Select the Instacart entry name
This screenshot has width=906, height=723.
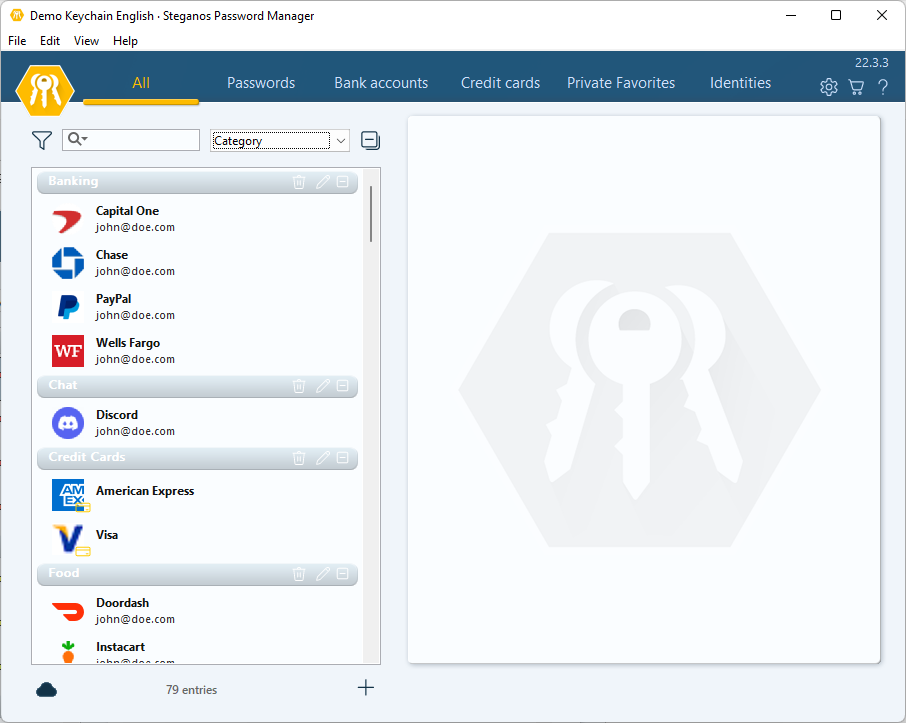[120, 647]
